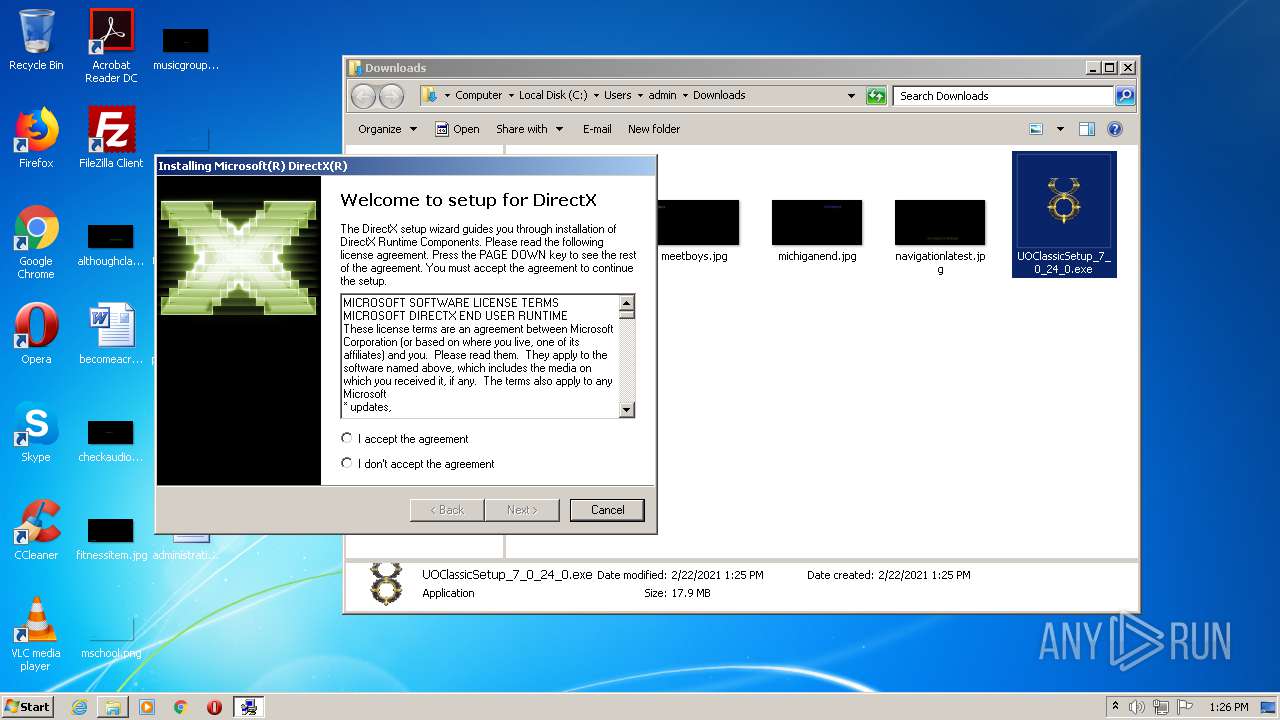Open Windows Explorer taskbar button

[x=113, y=707]
